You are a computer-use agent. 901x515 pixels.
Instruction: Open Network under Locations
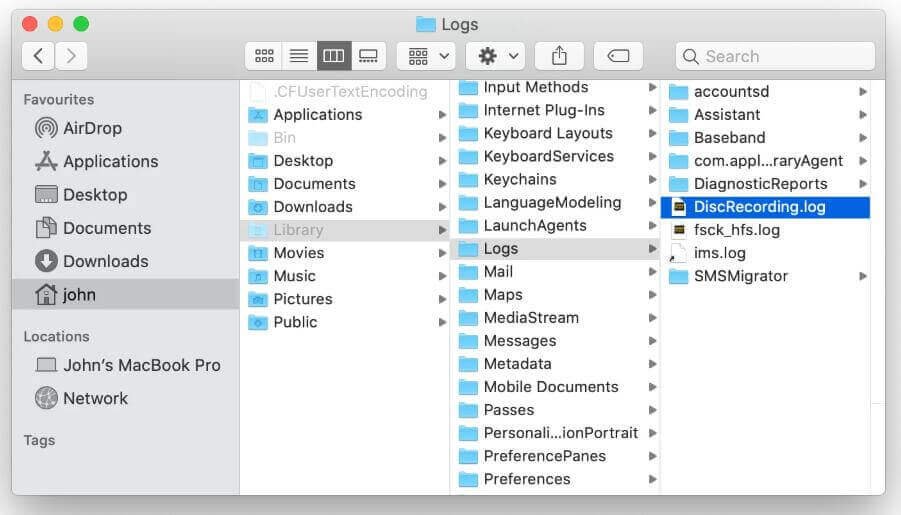[x=125, y=398]
